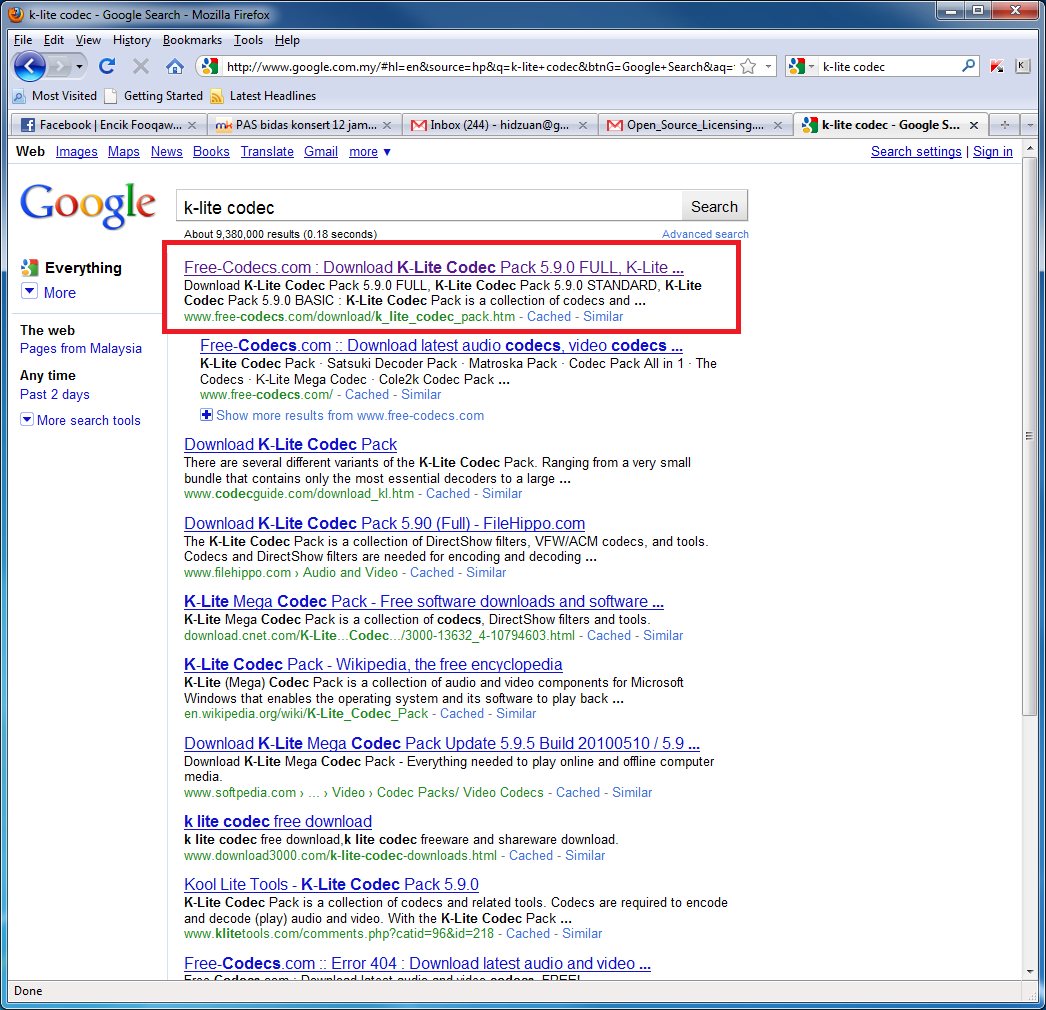Open Advanced search link
Viewport: 1046px width, 1010px height.
click(705, 234)
